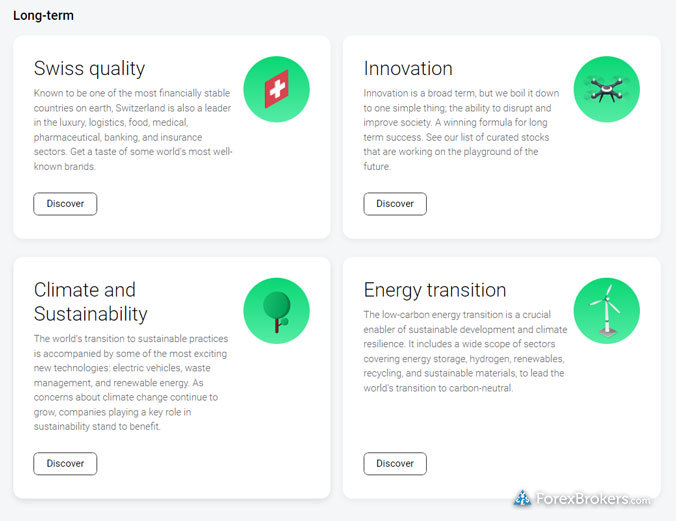676x521 pixels.
Task: Select the Long-term section heading
Action: [x=43, y=16]
